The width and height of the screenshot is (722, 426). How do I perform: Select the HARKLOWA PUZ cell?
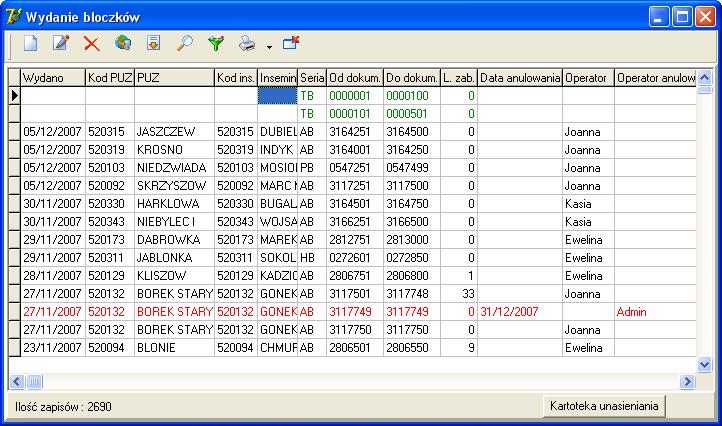175,204
